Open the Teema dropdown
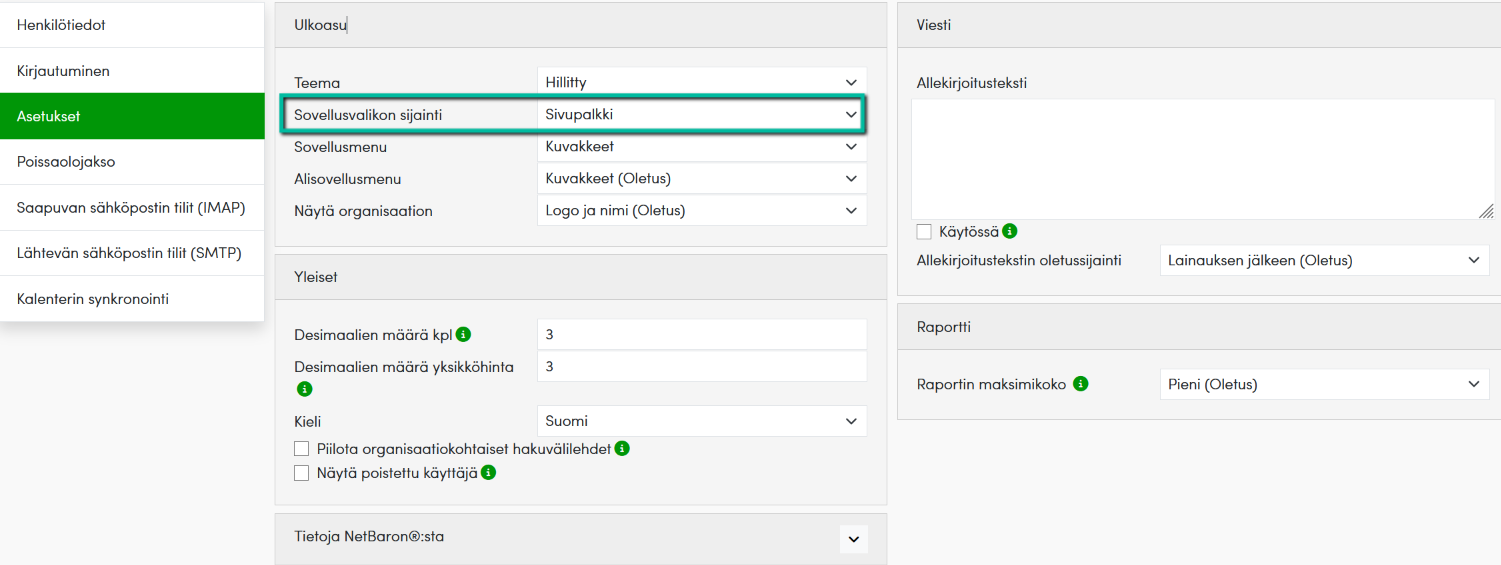Screen dimensions: 1501x565 tap(701, 82)
